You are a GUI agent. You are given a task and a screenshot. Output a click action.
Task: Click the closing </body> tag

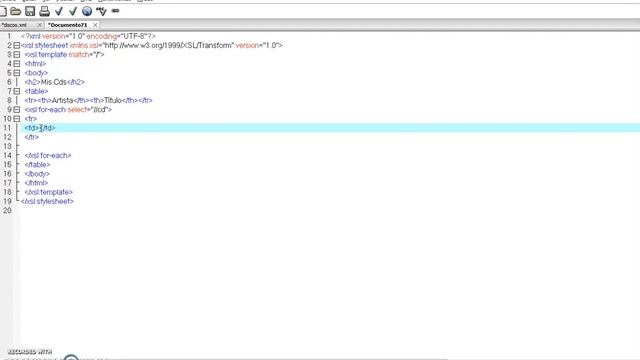coord(37,174)
